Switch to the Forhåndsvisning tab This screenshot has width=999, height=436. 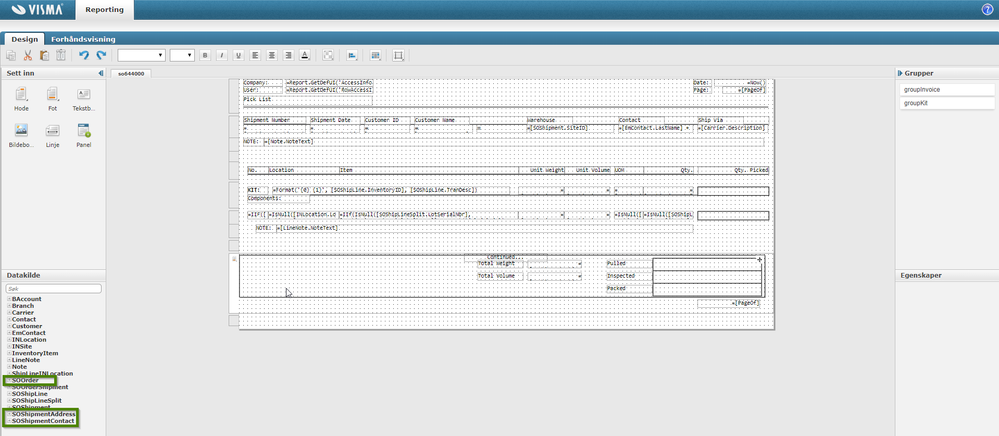83,39
